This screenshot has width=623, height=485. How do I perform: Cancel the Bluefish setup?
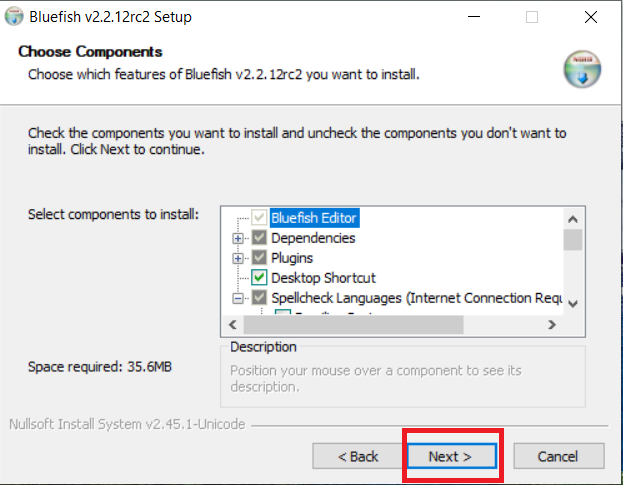point(559,456)
